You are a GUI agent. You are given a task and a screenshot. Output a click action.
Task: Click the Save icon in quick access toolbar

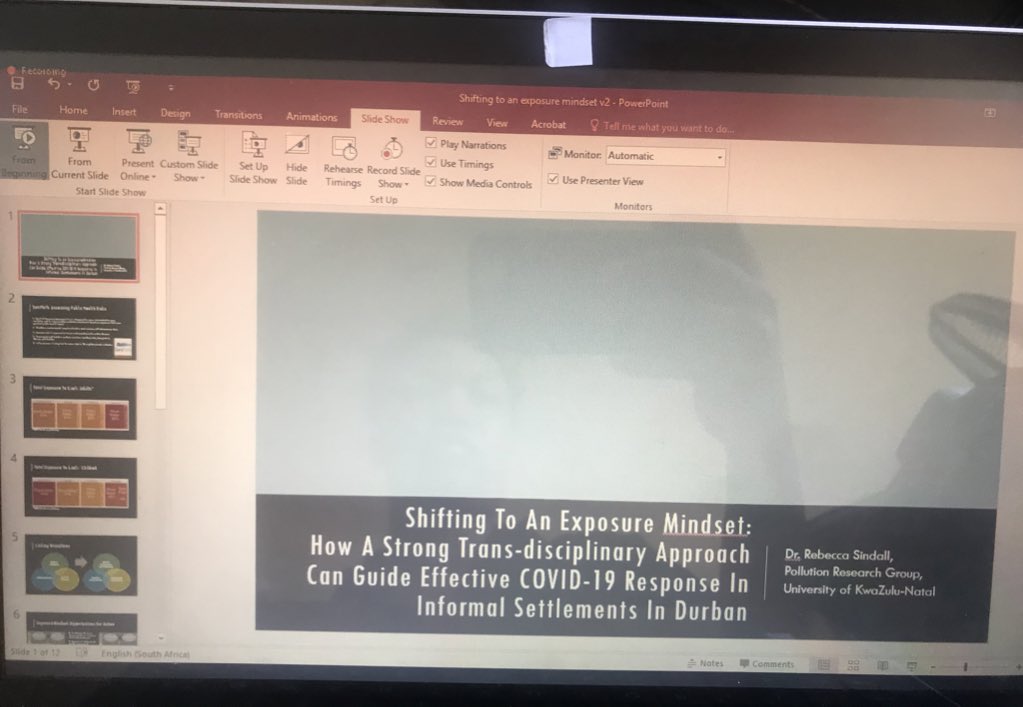[x=18, y=83]
